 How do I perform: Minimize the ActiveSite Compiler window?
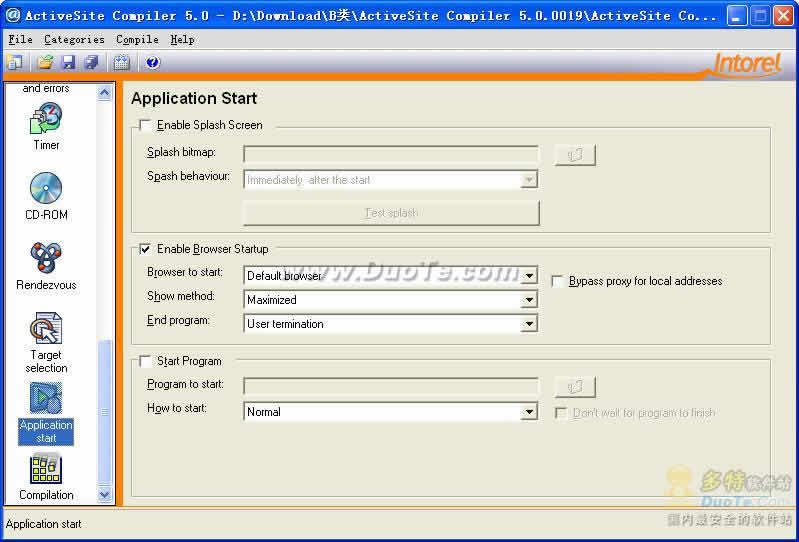[736, 16]
